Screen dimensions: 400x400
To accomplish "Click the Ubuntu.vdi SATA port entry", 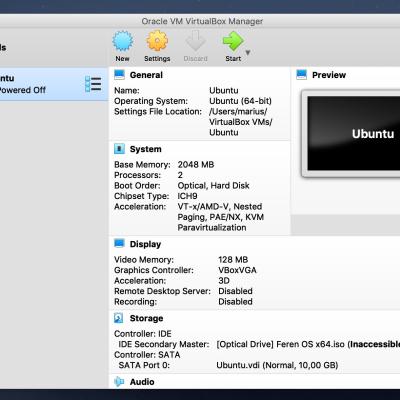I will 277,365.
